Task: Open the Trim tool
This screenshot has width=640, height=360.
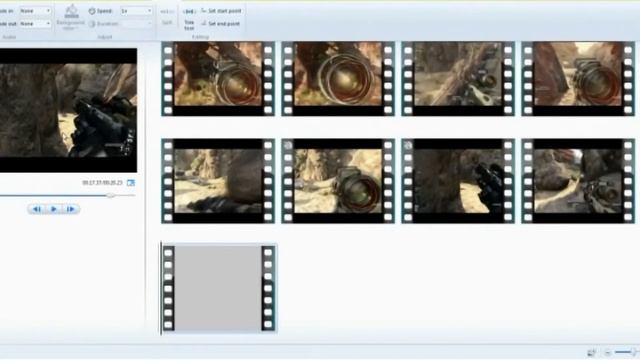Action: pos(189,19)
